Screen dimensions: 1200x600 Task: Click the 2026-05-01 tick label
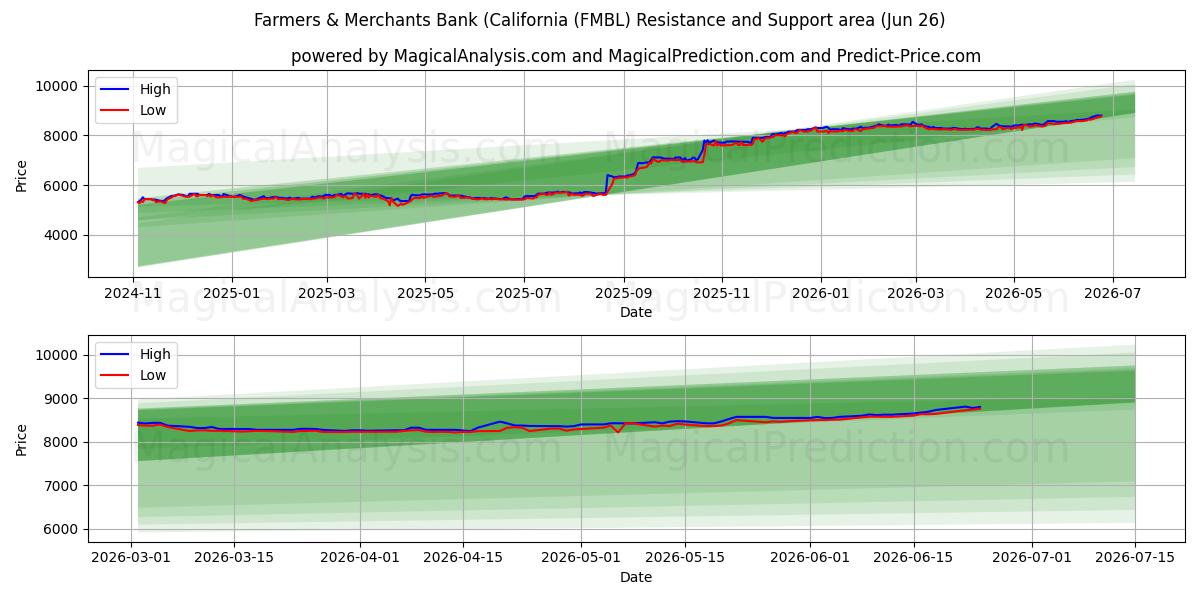tap(581, 558)
